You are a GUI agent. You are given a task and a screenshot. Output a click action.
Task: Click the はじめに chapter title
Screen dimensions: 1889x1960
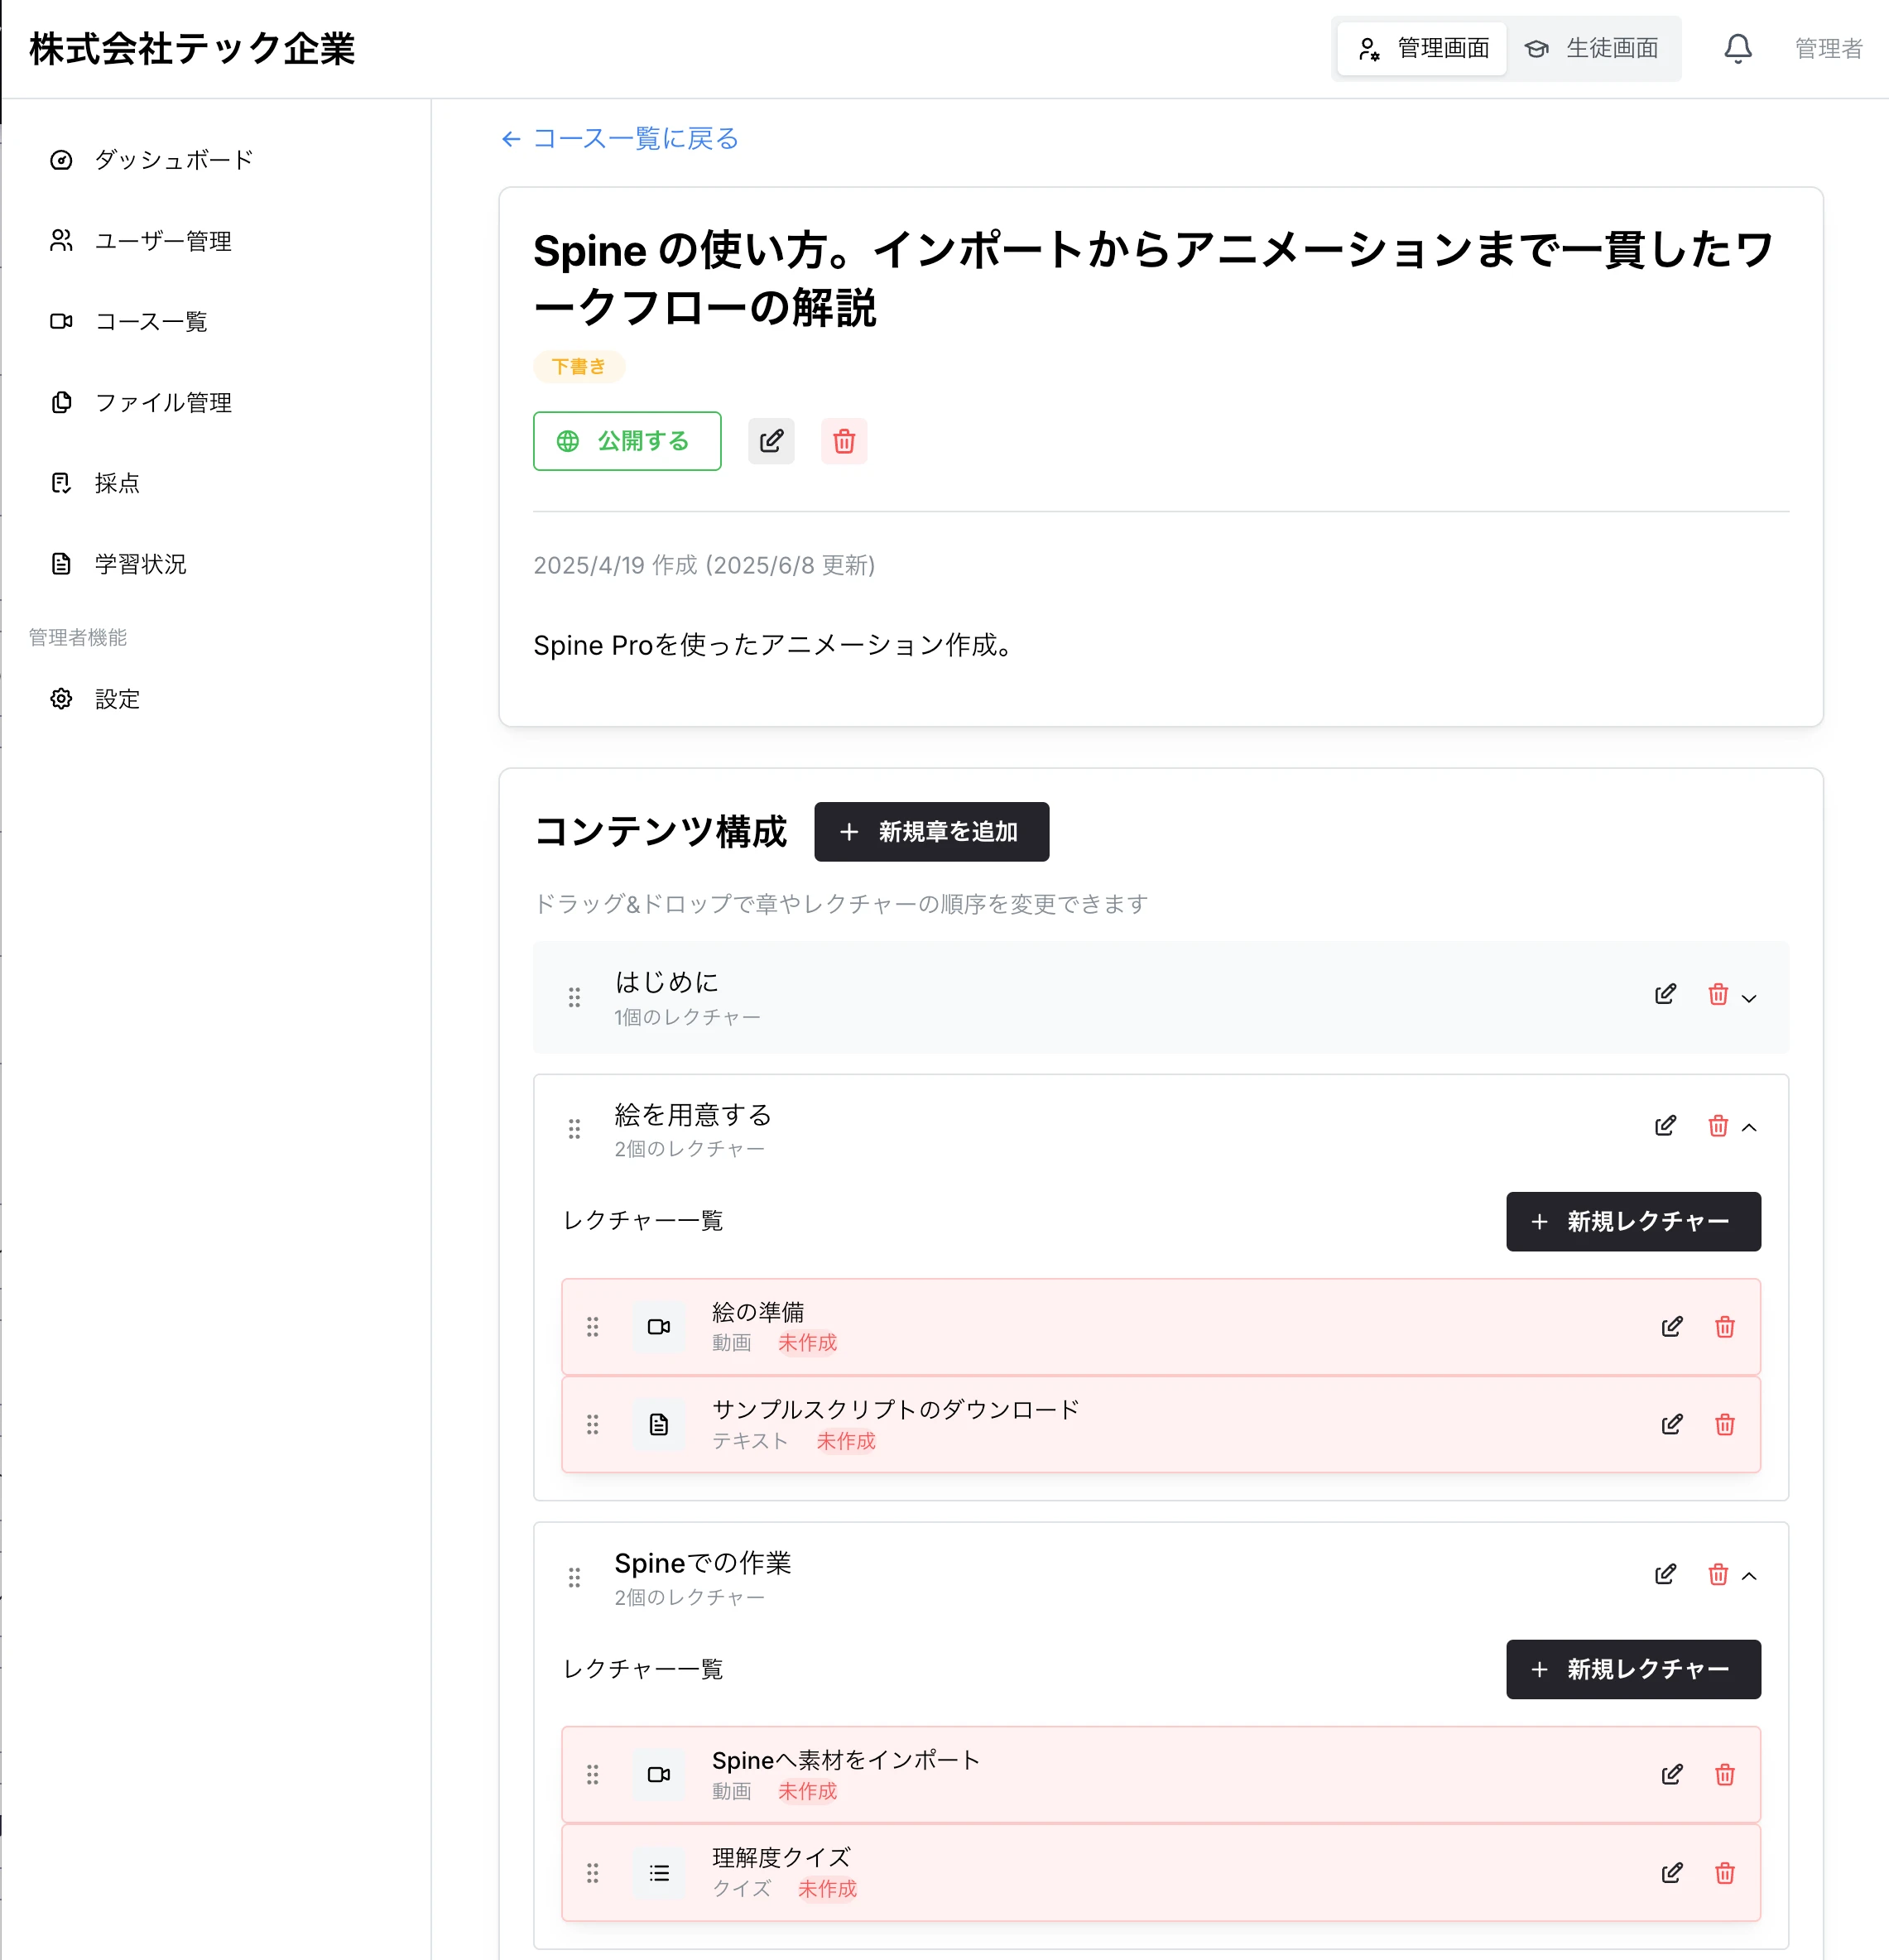[666, 982]
